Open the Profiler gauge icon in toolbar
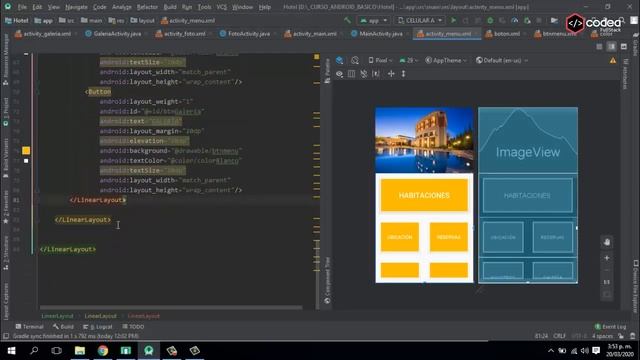 (x=515, y=20)
